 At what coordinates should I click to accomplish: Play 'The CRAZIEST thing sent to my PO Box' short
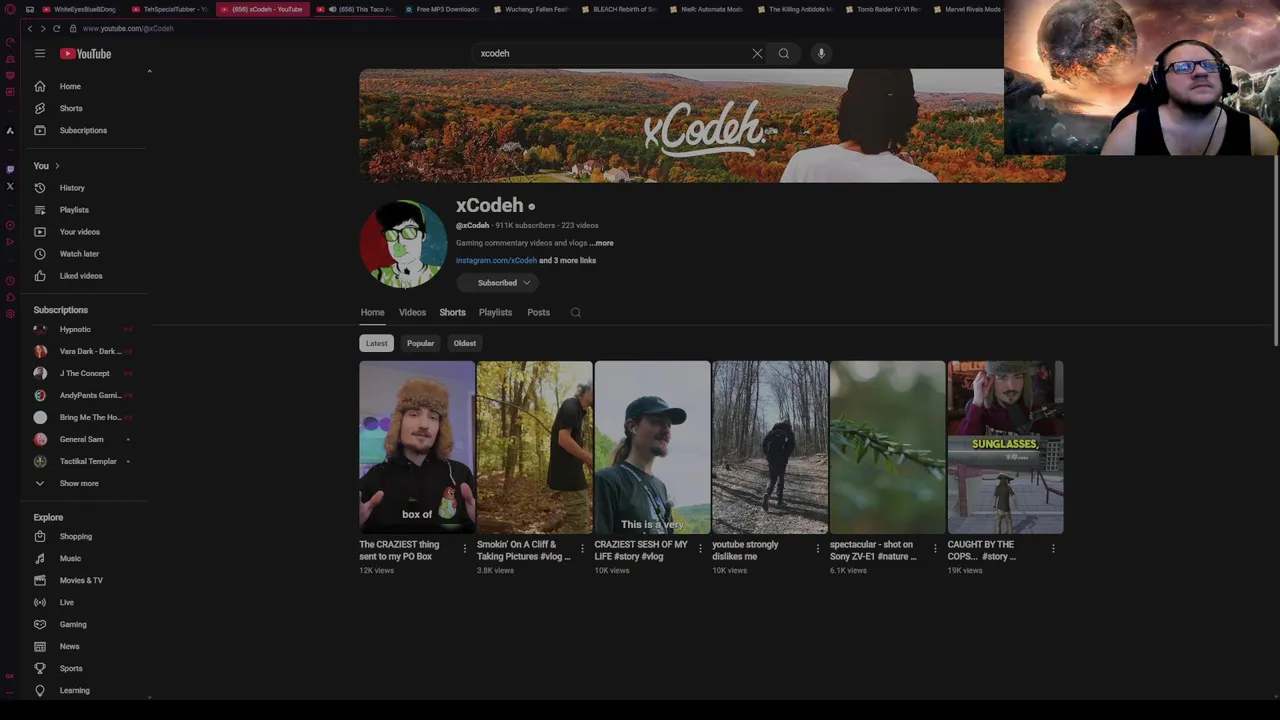(417, 447)
